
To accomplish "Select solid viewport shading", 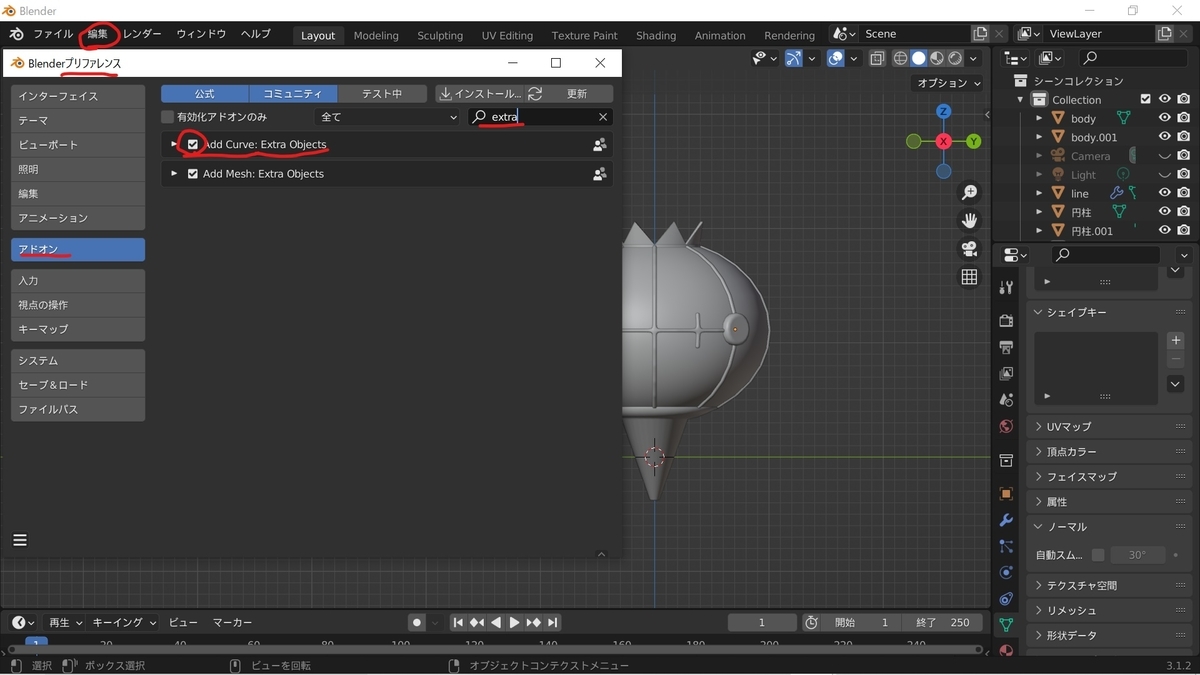I will click(918, 58).
